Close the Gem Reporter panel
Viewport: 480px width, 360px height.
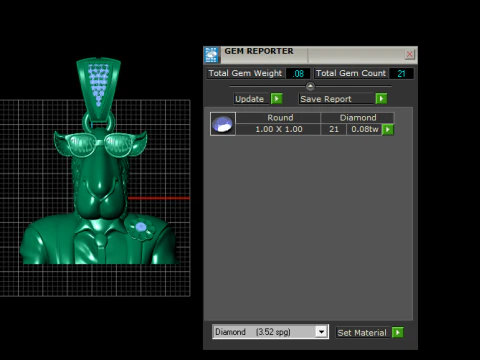click(x=410, y=54)
